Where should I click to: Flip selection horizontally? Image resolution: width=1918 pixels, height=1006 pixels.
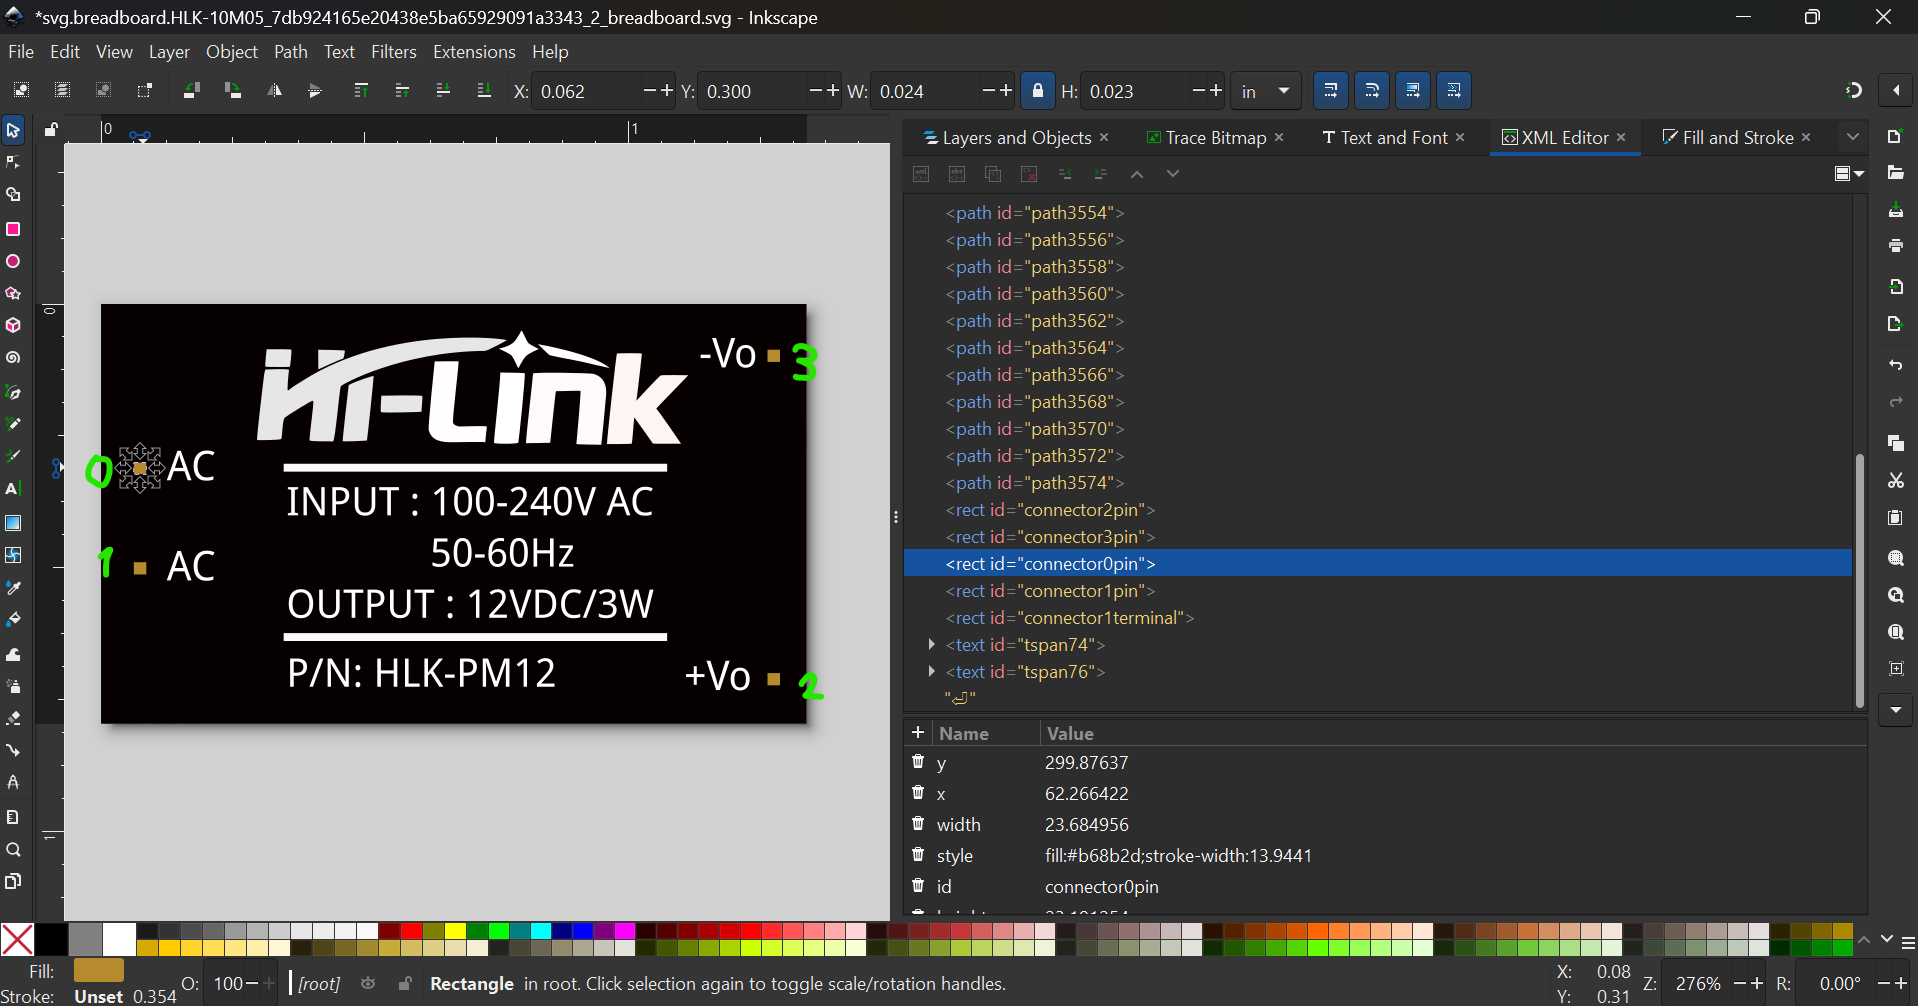[x=274, y=90]
